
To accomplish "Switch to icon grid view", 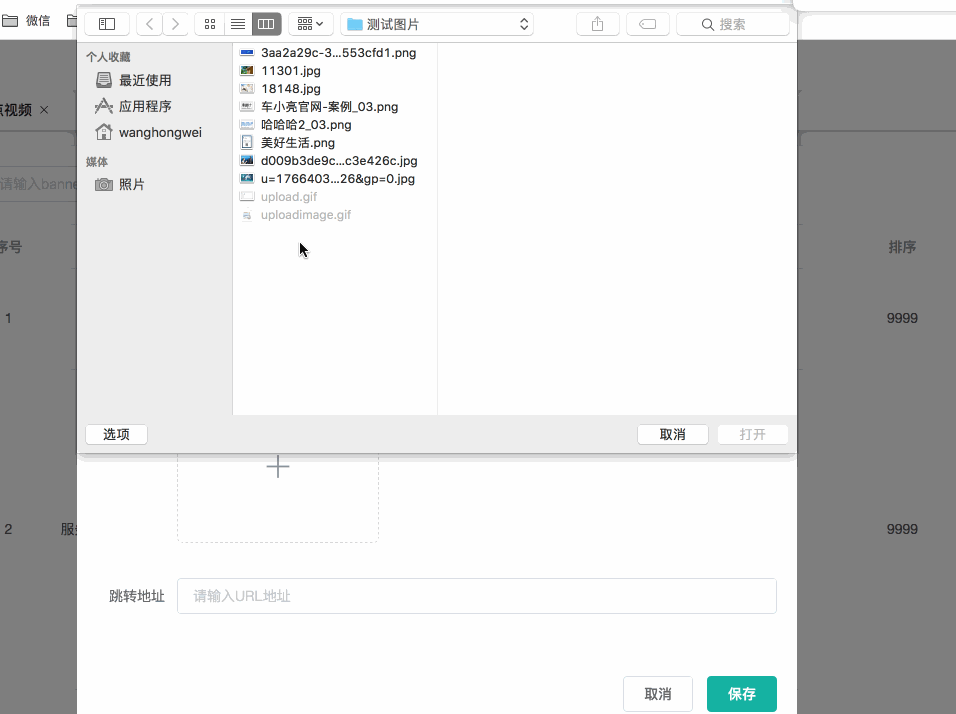I will pyautogui.click(x=210, y=24).
